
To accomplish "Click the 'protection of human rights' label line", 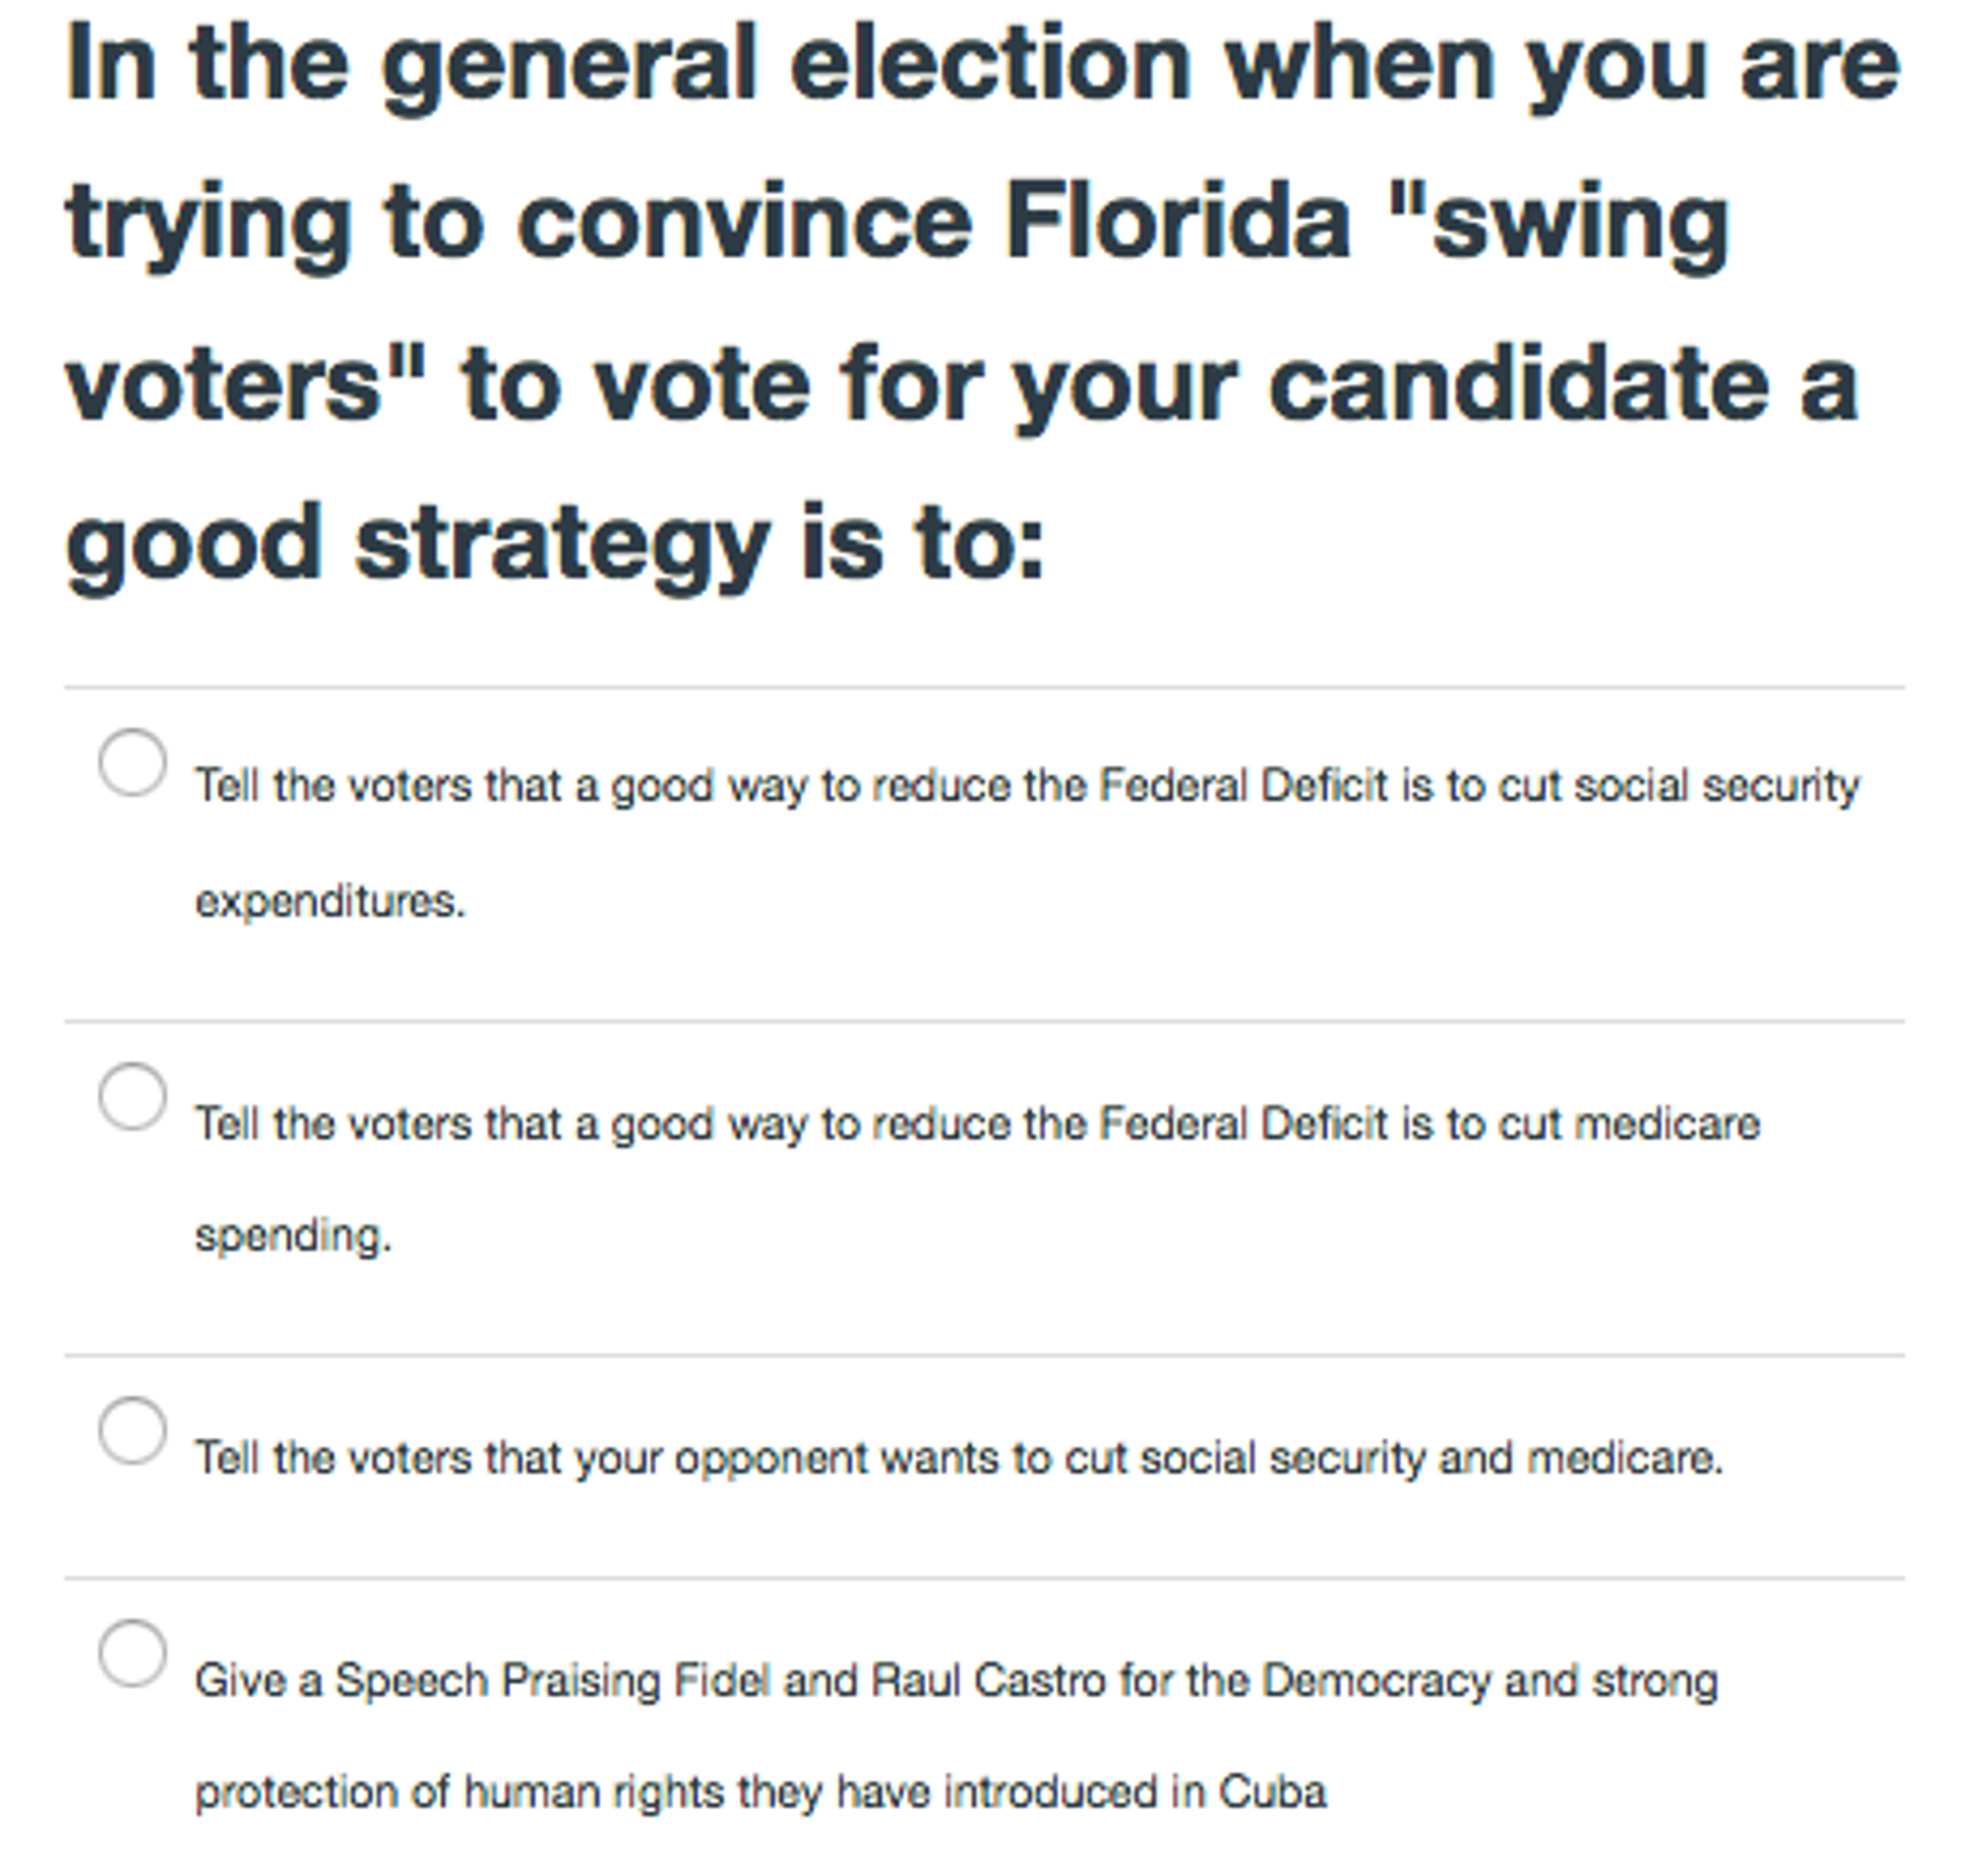I will 760,1791.
